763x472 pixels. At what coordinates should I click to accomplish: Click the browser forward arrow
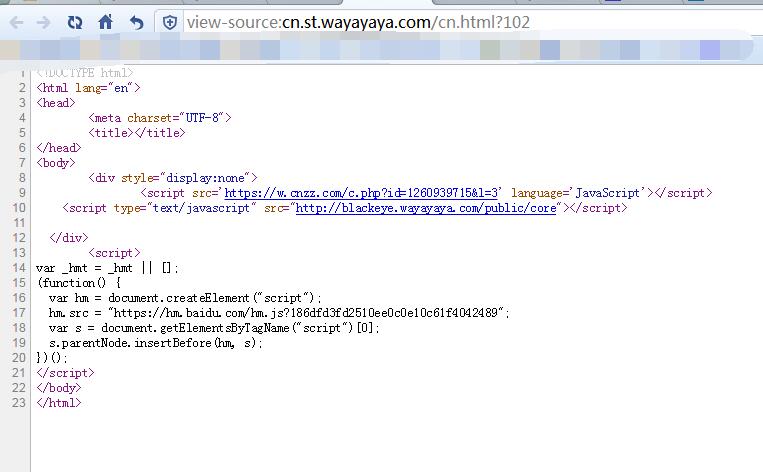pos(44,22)
